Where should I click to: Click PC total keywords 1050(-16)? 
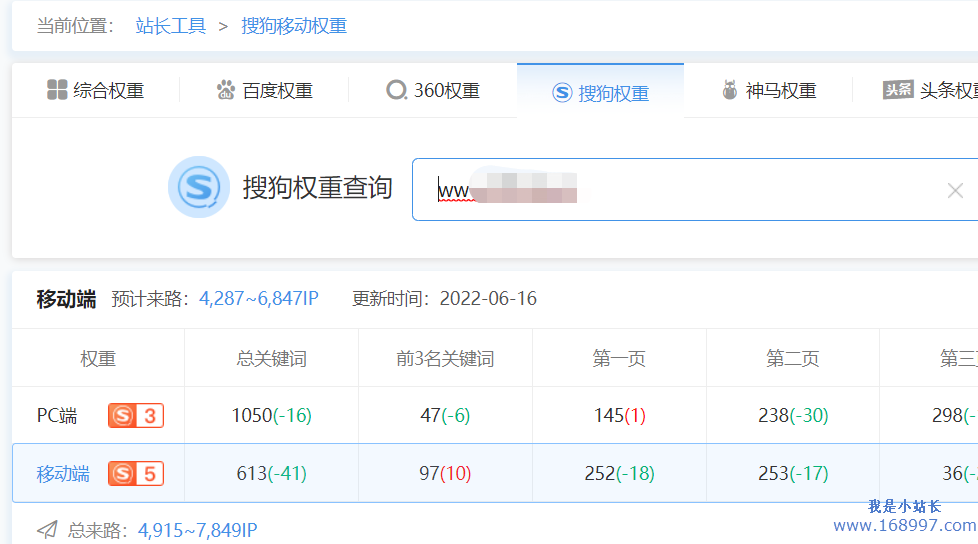coord(271,415)
